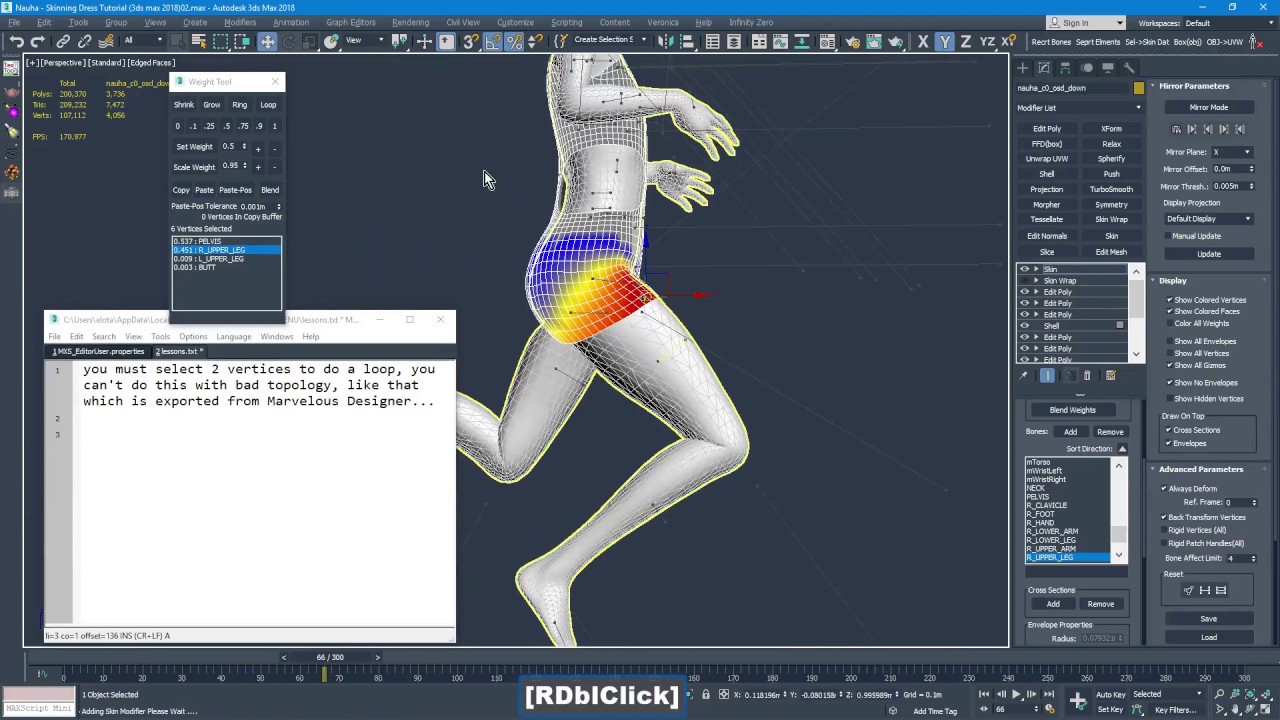Open Mirror Plane X dropdown
Viewport: 1280px width, 720px height.
[1232, 152]
